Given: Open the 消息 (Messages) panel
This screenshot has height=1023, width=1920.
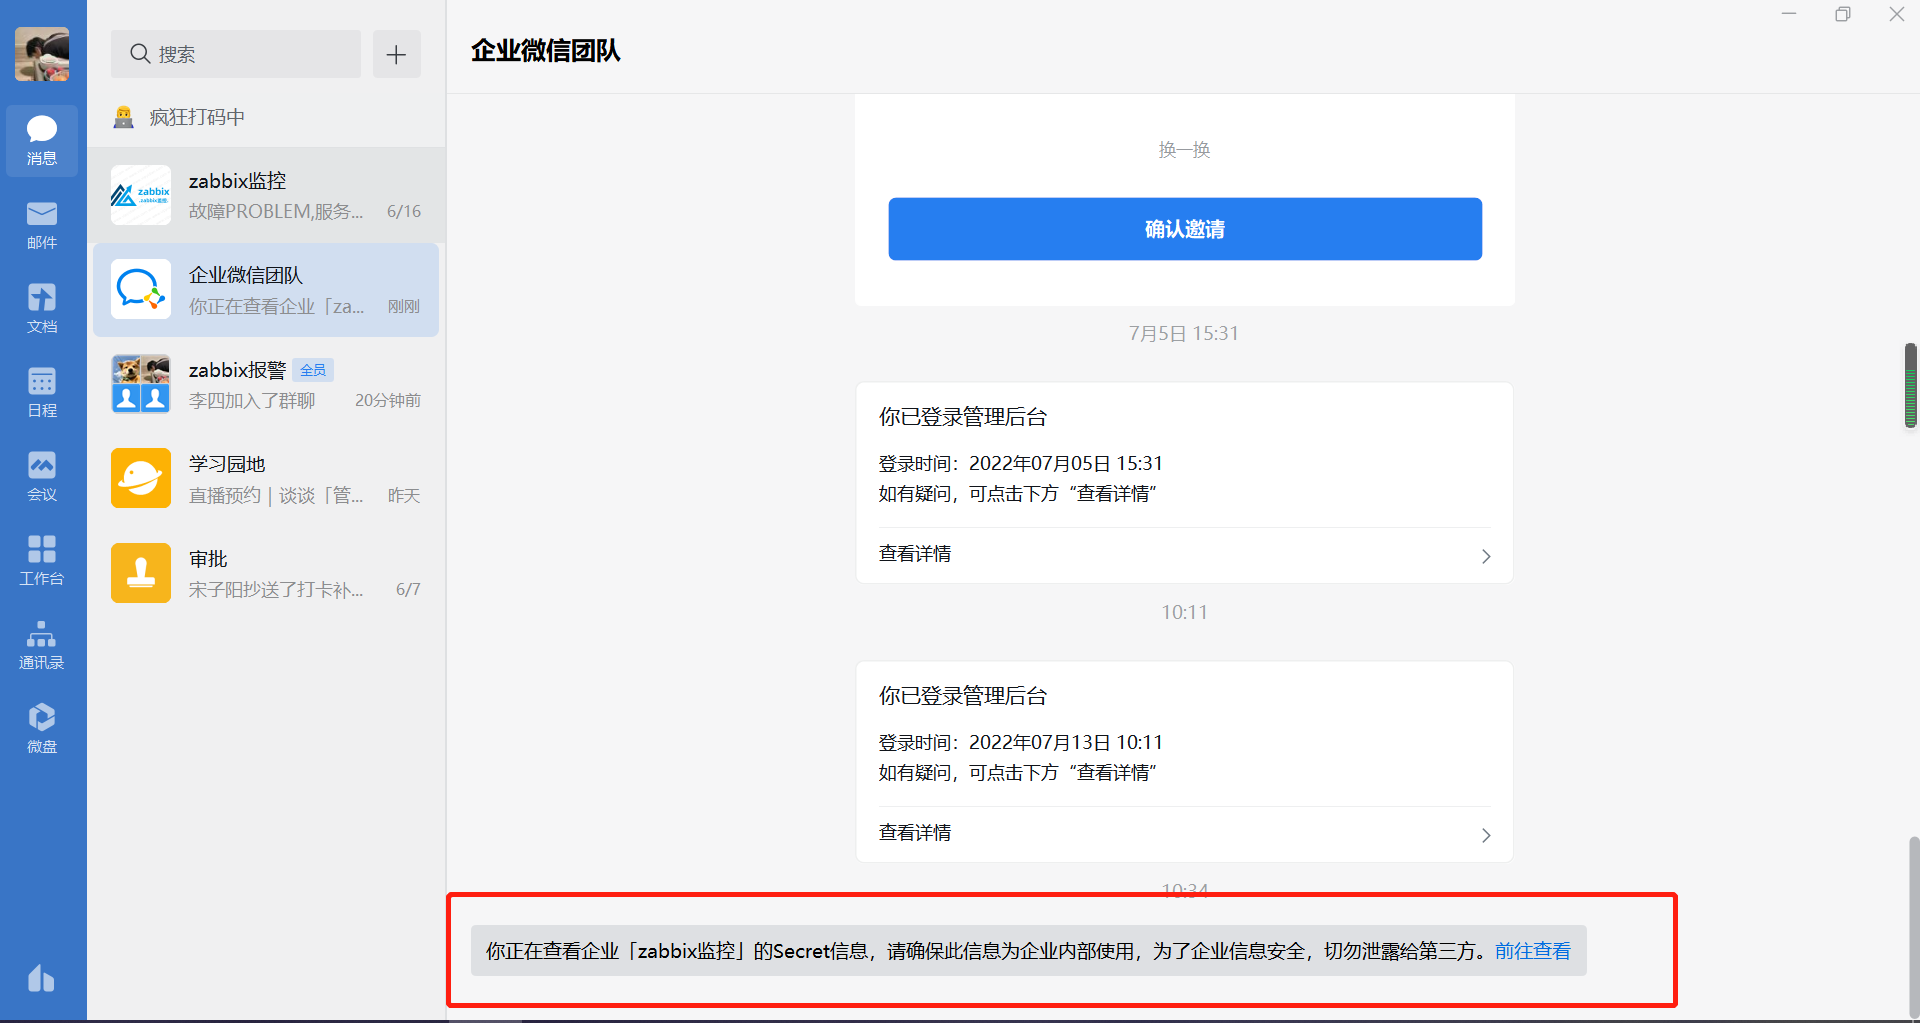Looking at the screenshot, I should (x=41, y=140).
